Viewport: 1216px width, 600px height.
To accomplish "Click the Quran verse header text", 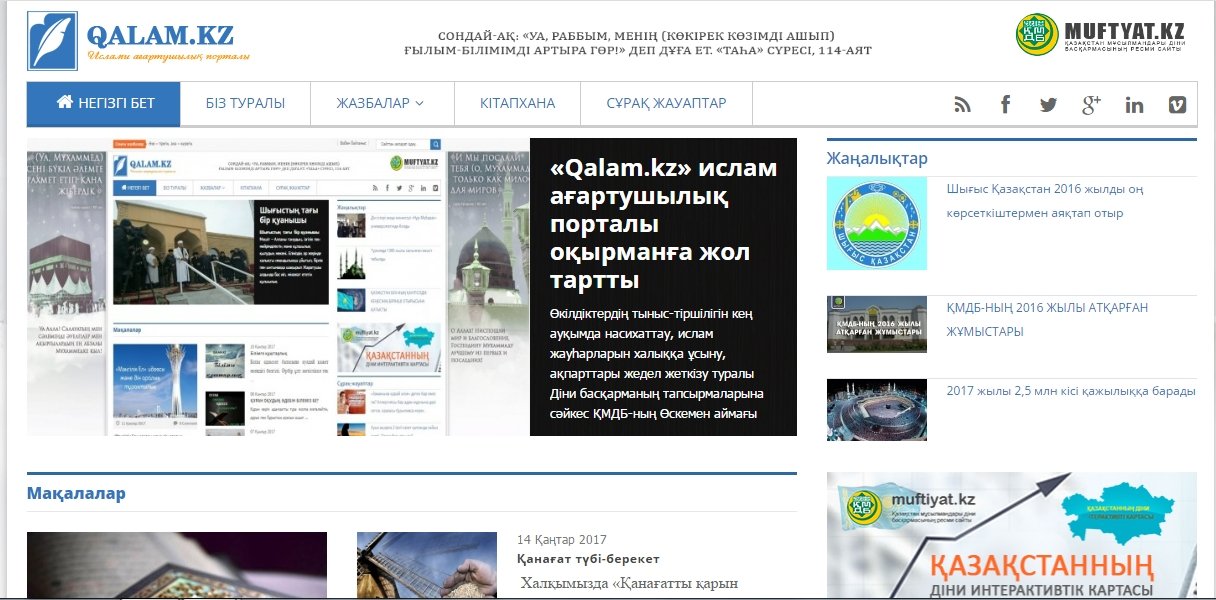I will pyautogui.click(x=638, y=43).
